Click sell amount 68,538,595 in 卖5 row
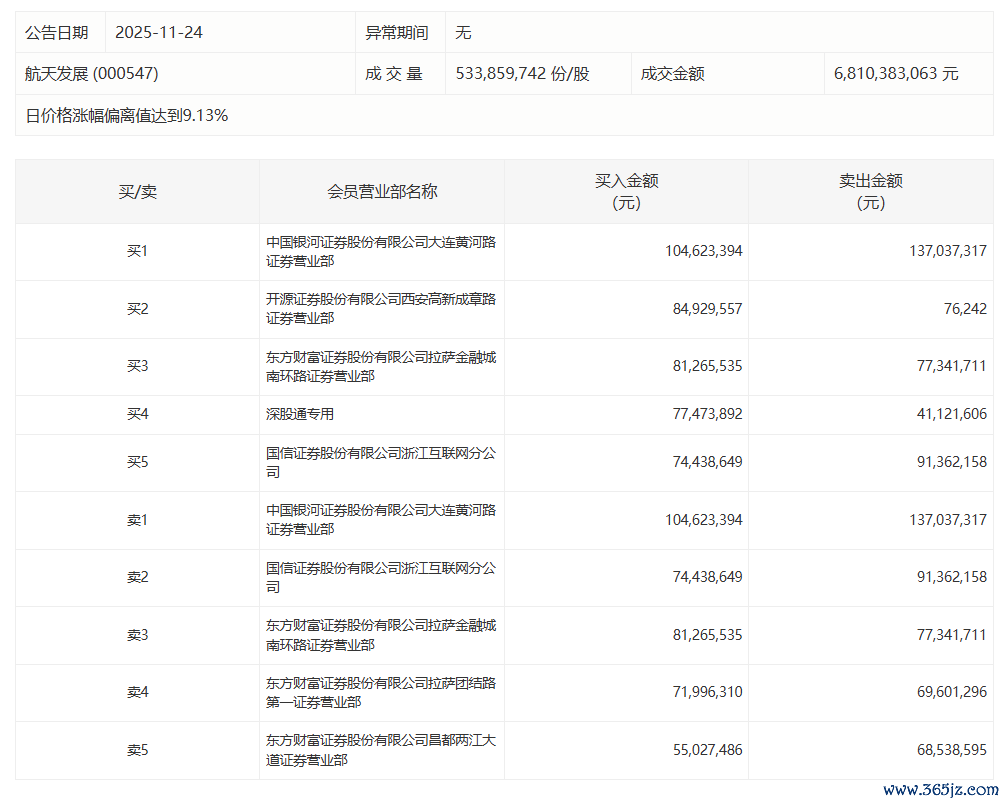The image size is (1006, 805). point(951,750)
